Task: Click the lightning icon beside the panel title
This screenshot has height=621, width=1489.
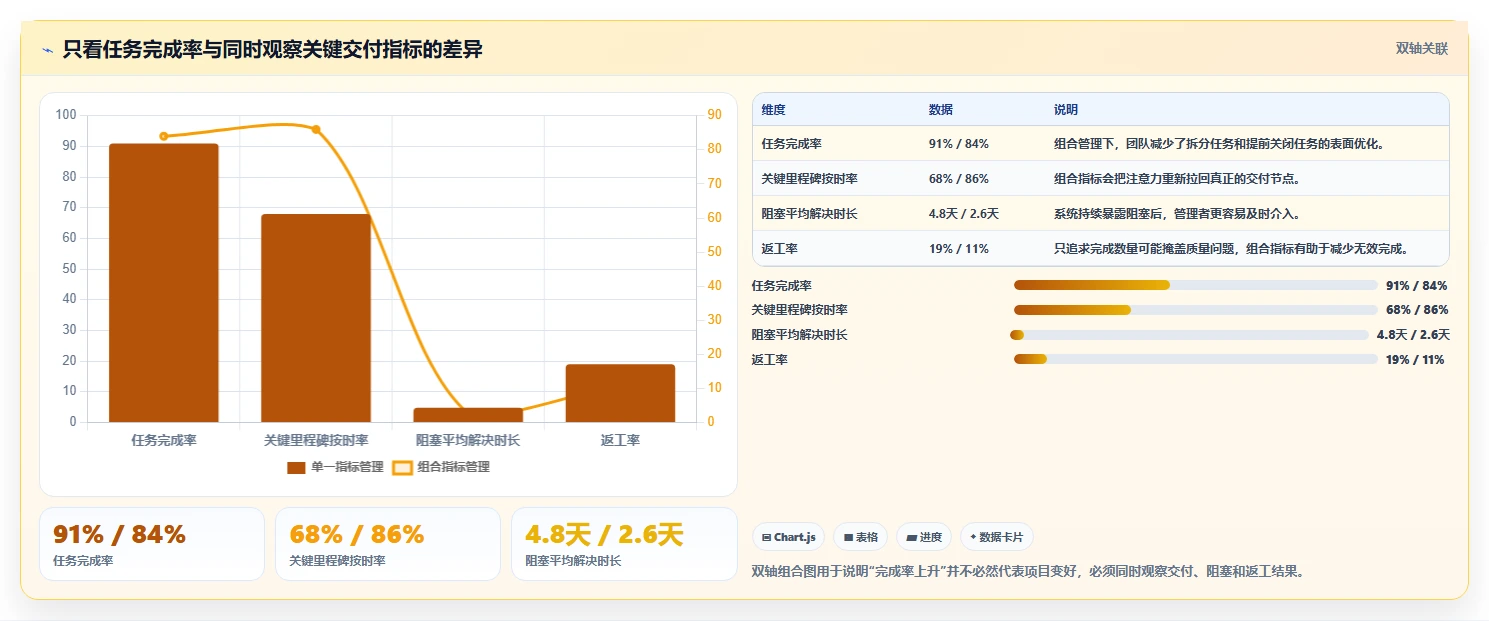Action: coord(47,50)
